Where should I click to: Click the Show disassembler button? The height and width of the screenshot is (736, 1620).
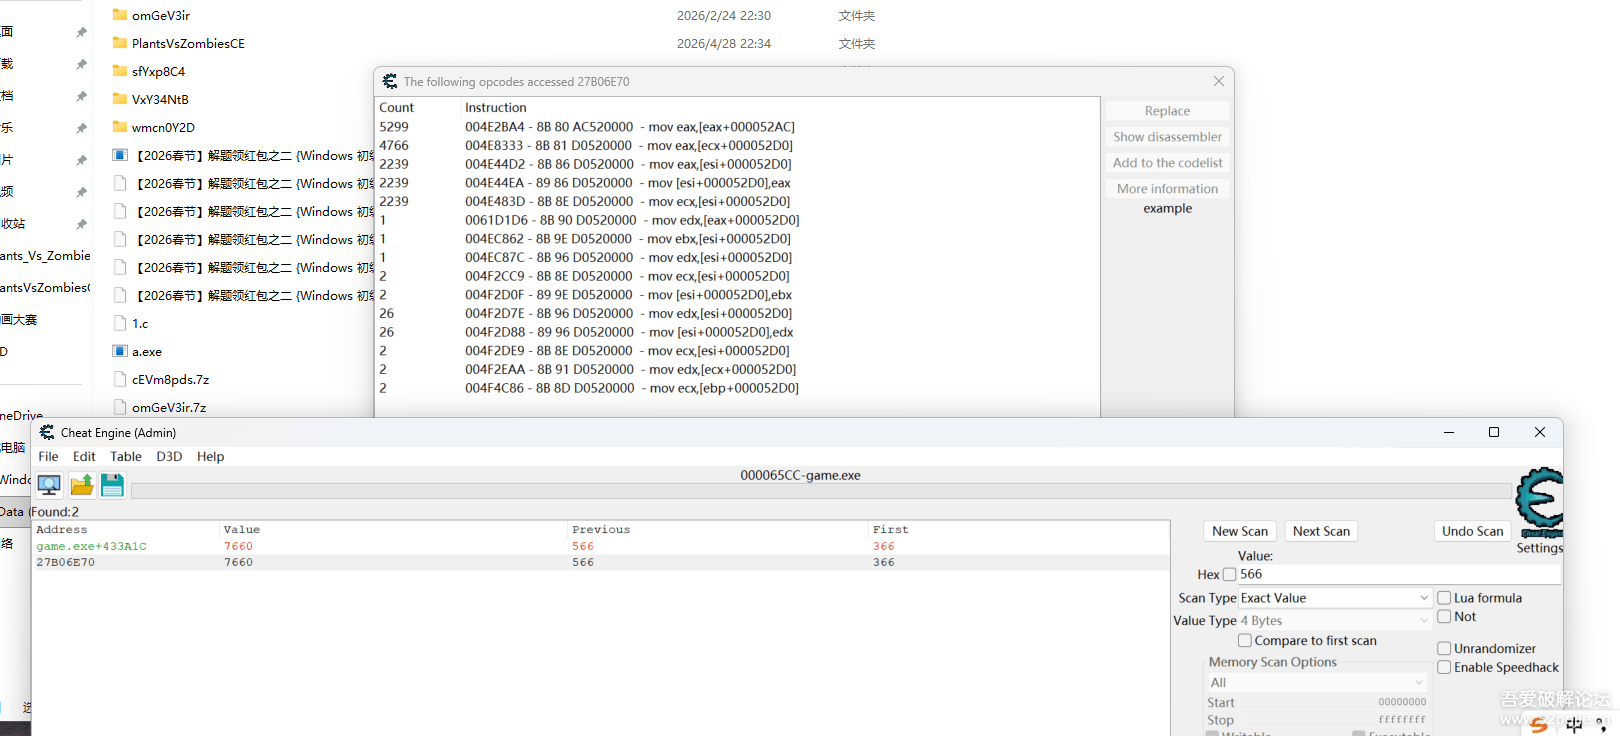(x=1167, y=137)
